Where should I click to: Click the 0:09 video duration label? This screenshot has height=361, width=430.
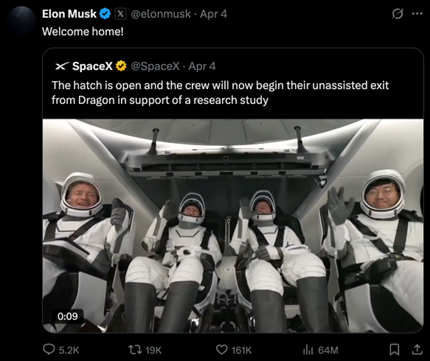[x=68, y=316]
